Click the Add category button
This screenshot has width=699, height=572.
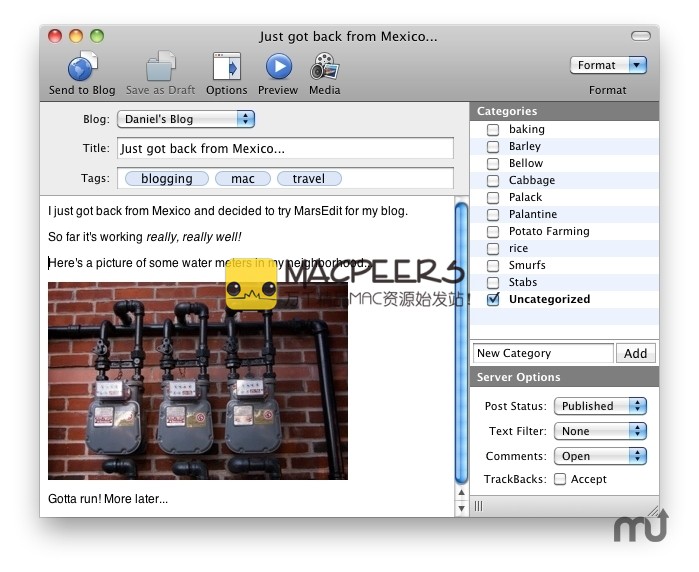tap(636, 353)
